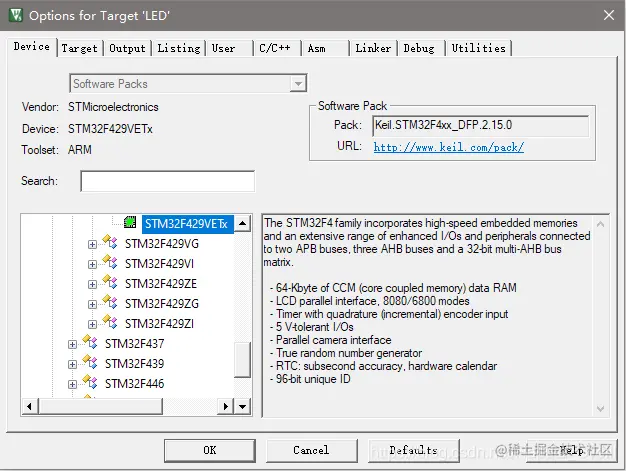Click the green chip icon beside STM32F429VETx

coord(130,222)
